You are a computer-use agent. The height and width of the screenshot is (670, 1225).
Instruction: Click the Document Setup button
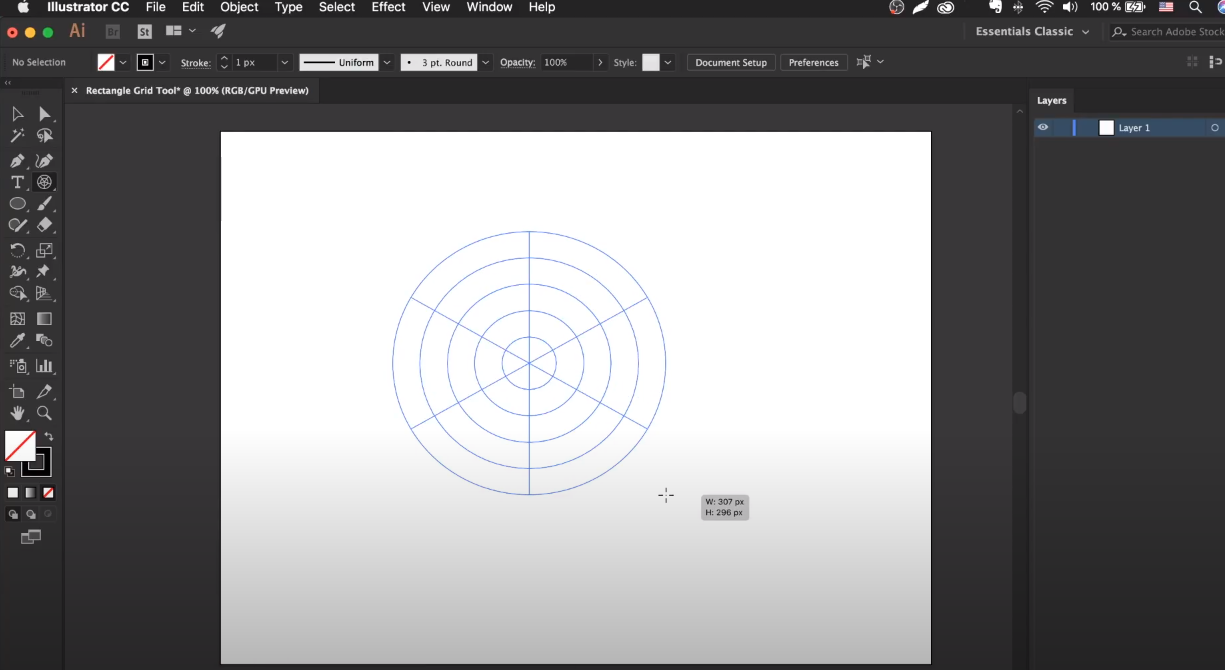[731, 62]
